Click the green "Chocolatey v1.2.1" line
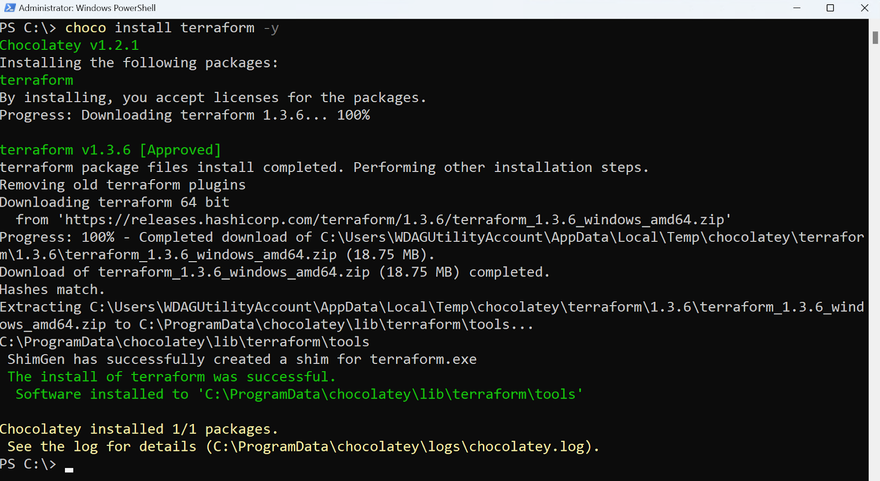Viewport: 880px width, 481px height. click(x=67, y=45)
